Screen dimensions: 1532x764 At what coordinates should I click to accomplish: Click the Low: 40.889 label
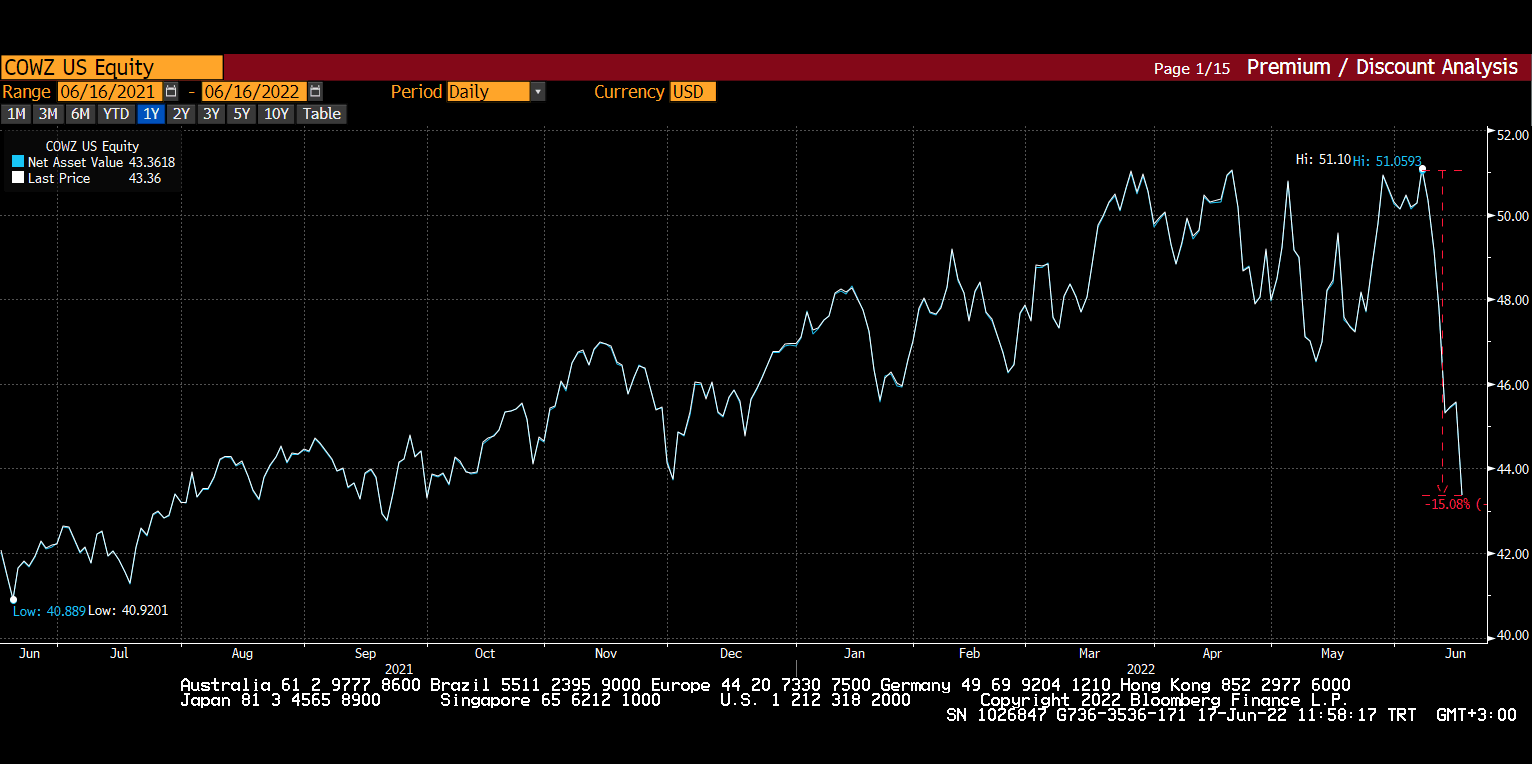(x=49, y=610)
